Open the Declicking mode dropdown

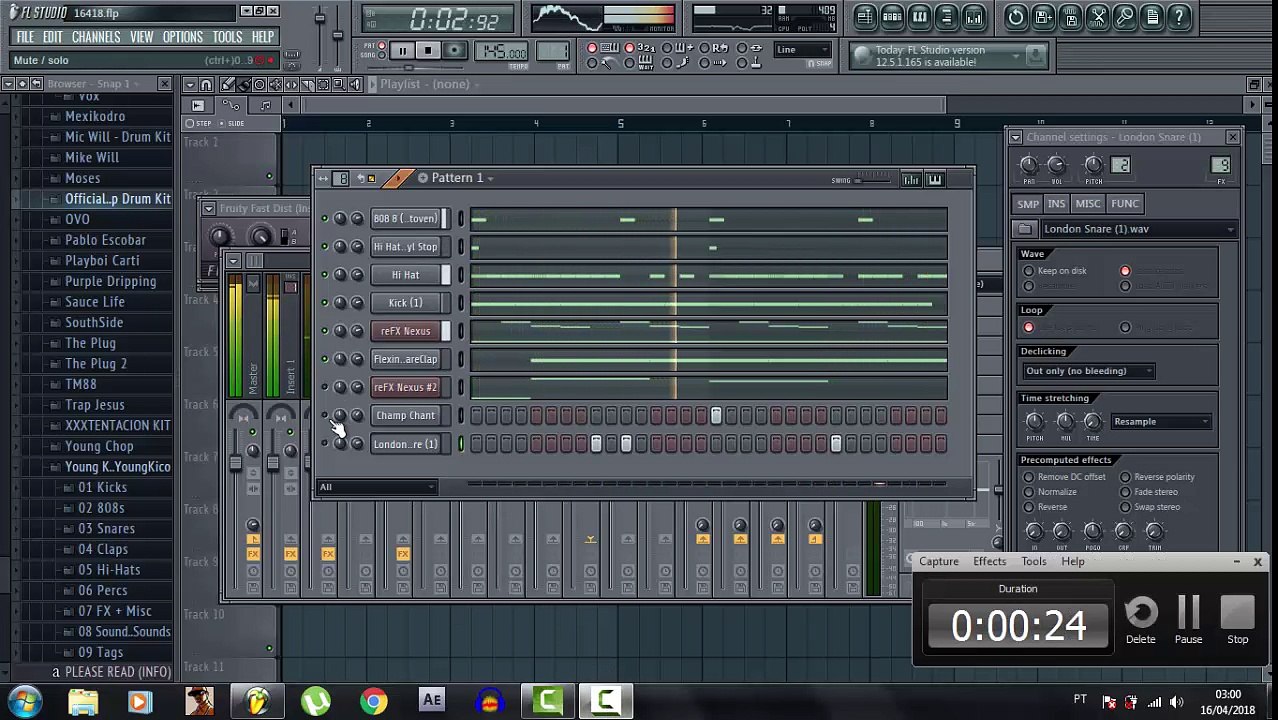[1088, 371]
